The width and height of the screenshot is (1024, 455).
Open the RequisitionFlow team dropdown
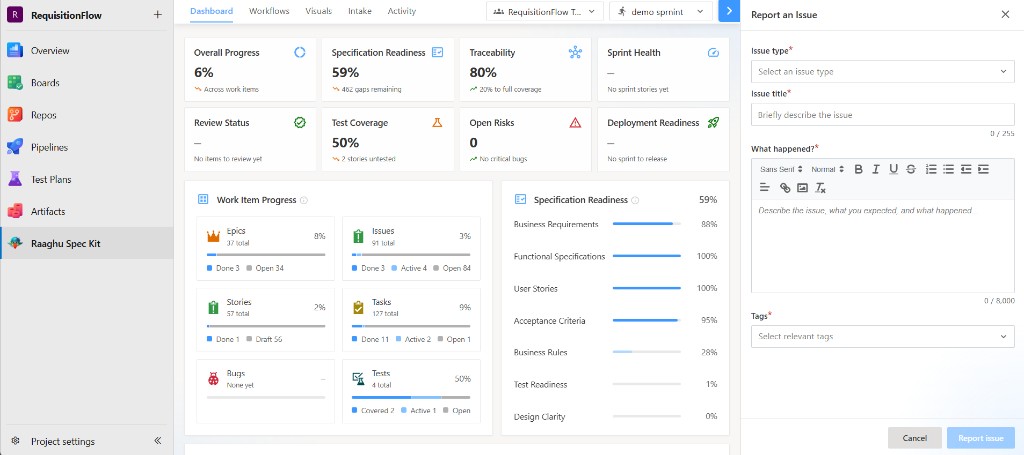pyautogui.click(x=545, y=11)
